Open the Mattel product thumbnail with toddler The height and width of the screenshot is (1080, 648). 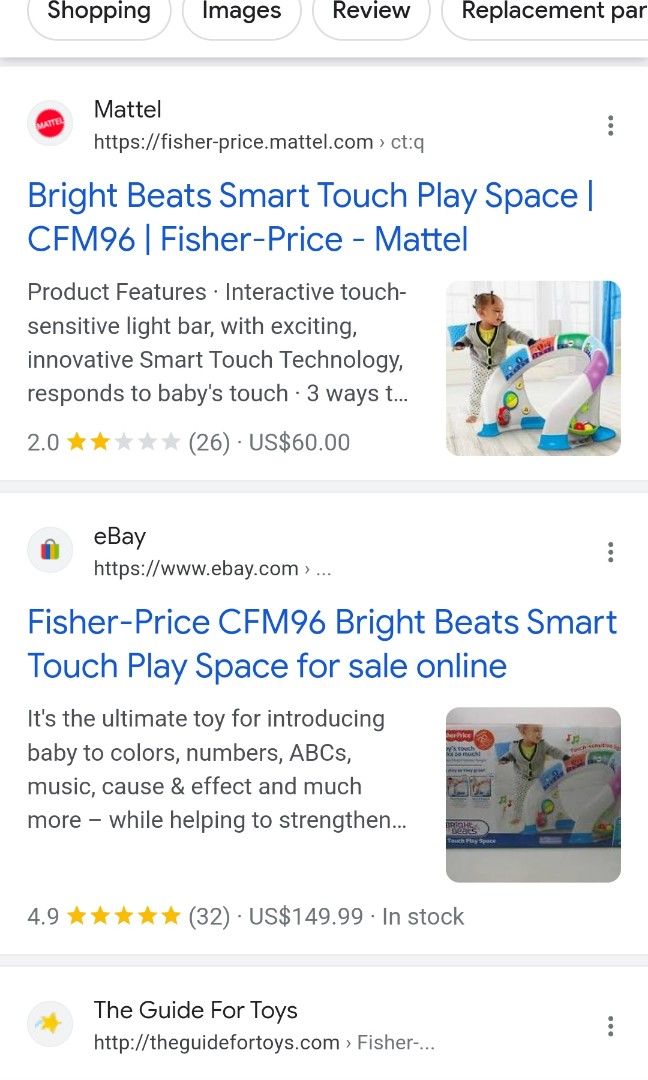coord(534,368)
